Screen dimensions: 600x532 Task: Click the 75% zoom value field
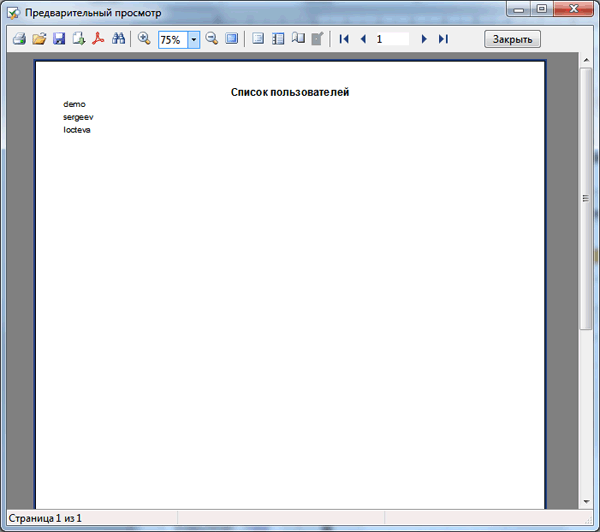(x=173, y=39)
